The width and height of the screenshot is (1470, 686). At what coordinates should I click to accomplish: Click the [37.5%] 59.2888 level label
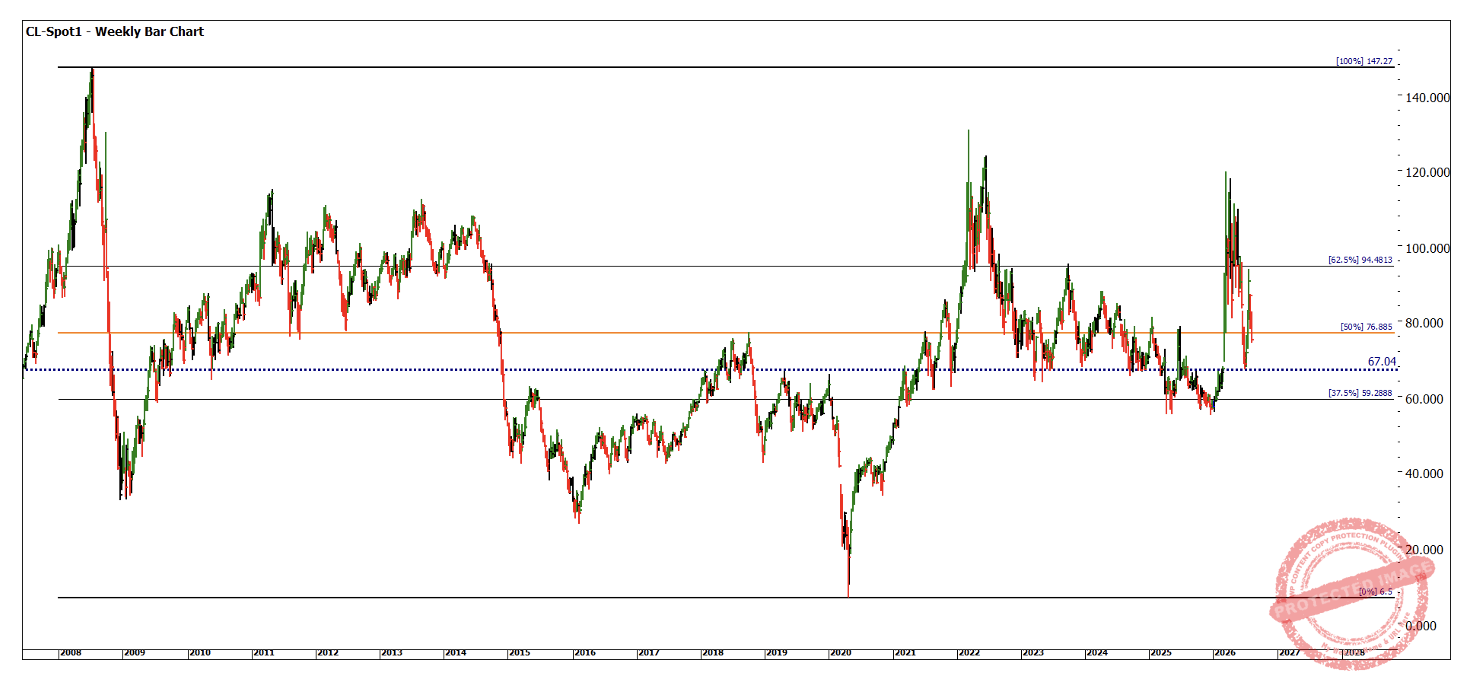pos(1359,393)
